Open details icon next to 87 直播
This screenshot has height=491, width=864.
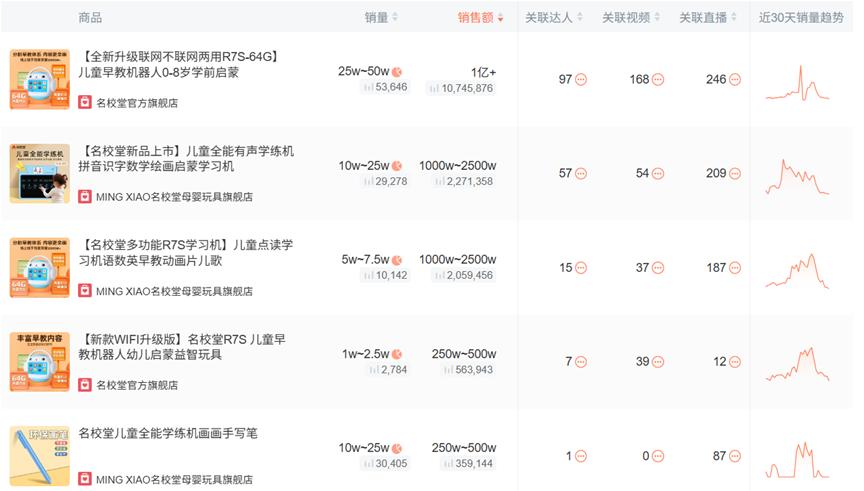coord(735,456)
